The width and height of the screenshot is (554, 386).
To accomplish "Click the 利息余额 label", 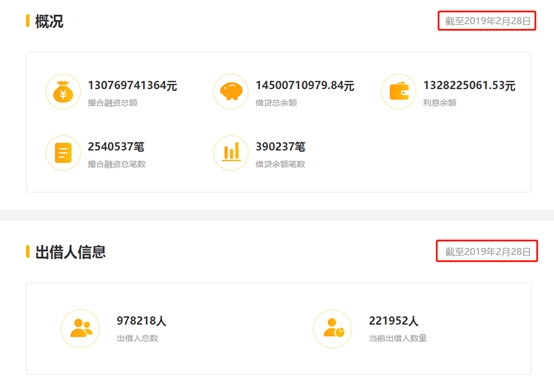I will pos(440,103).
